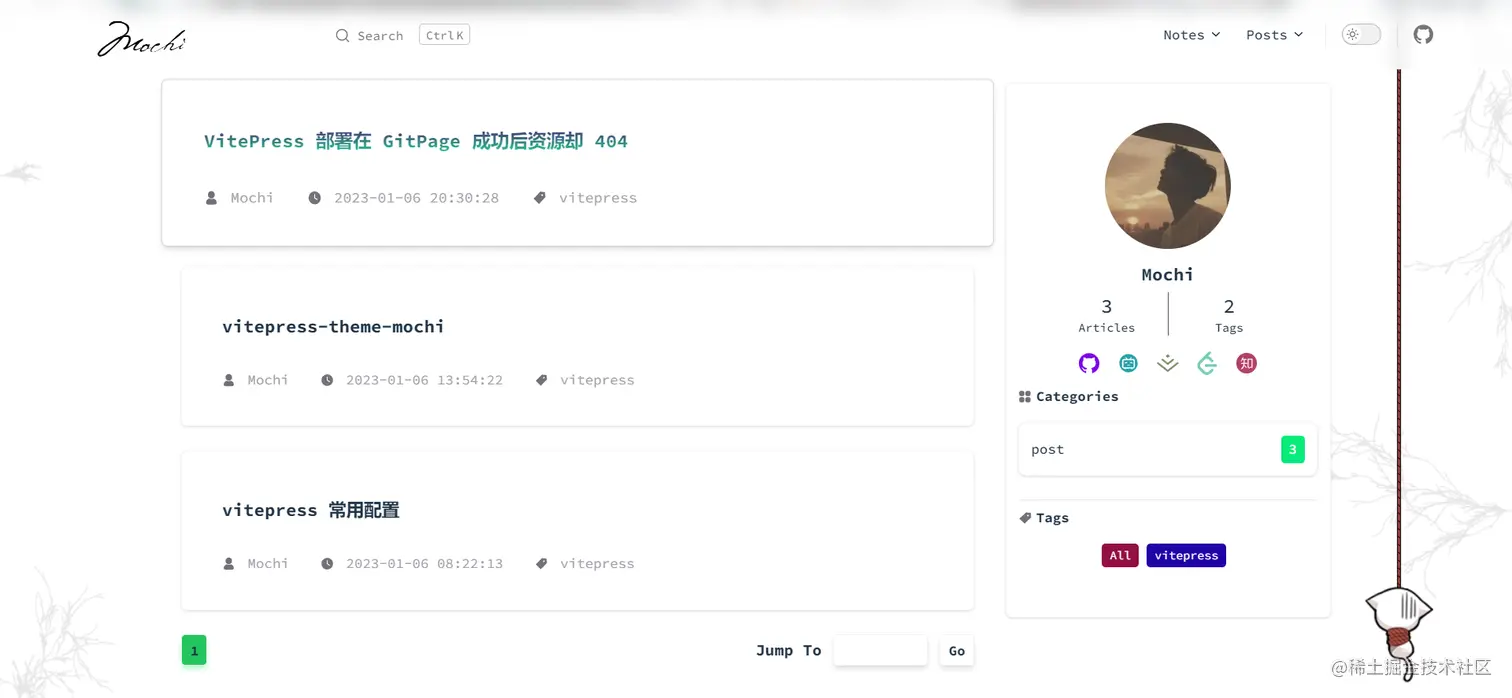Click the Ctrl K search shortcut badge
Viewport: 1512px width, 698px height.
coord(444,35)
